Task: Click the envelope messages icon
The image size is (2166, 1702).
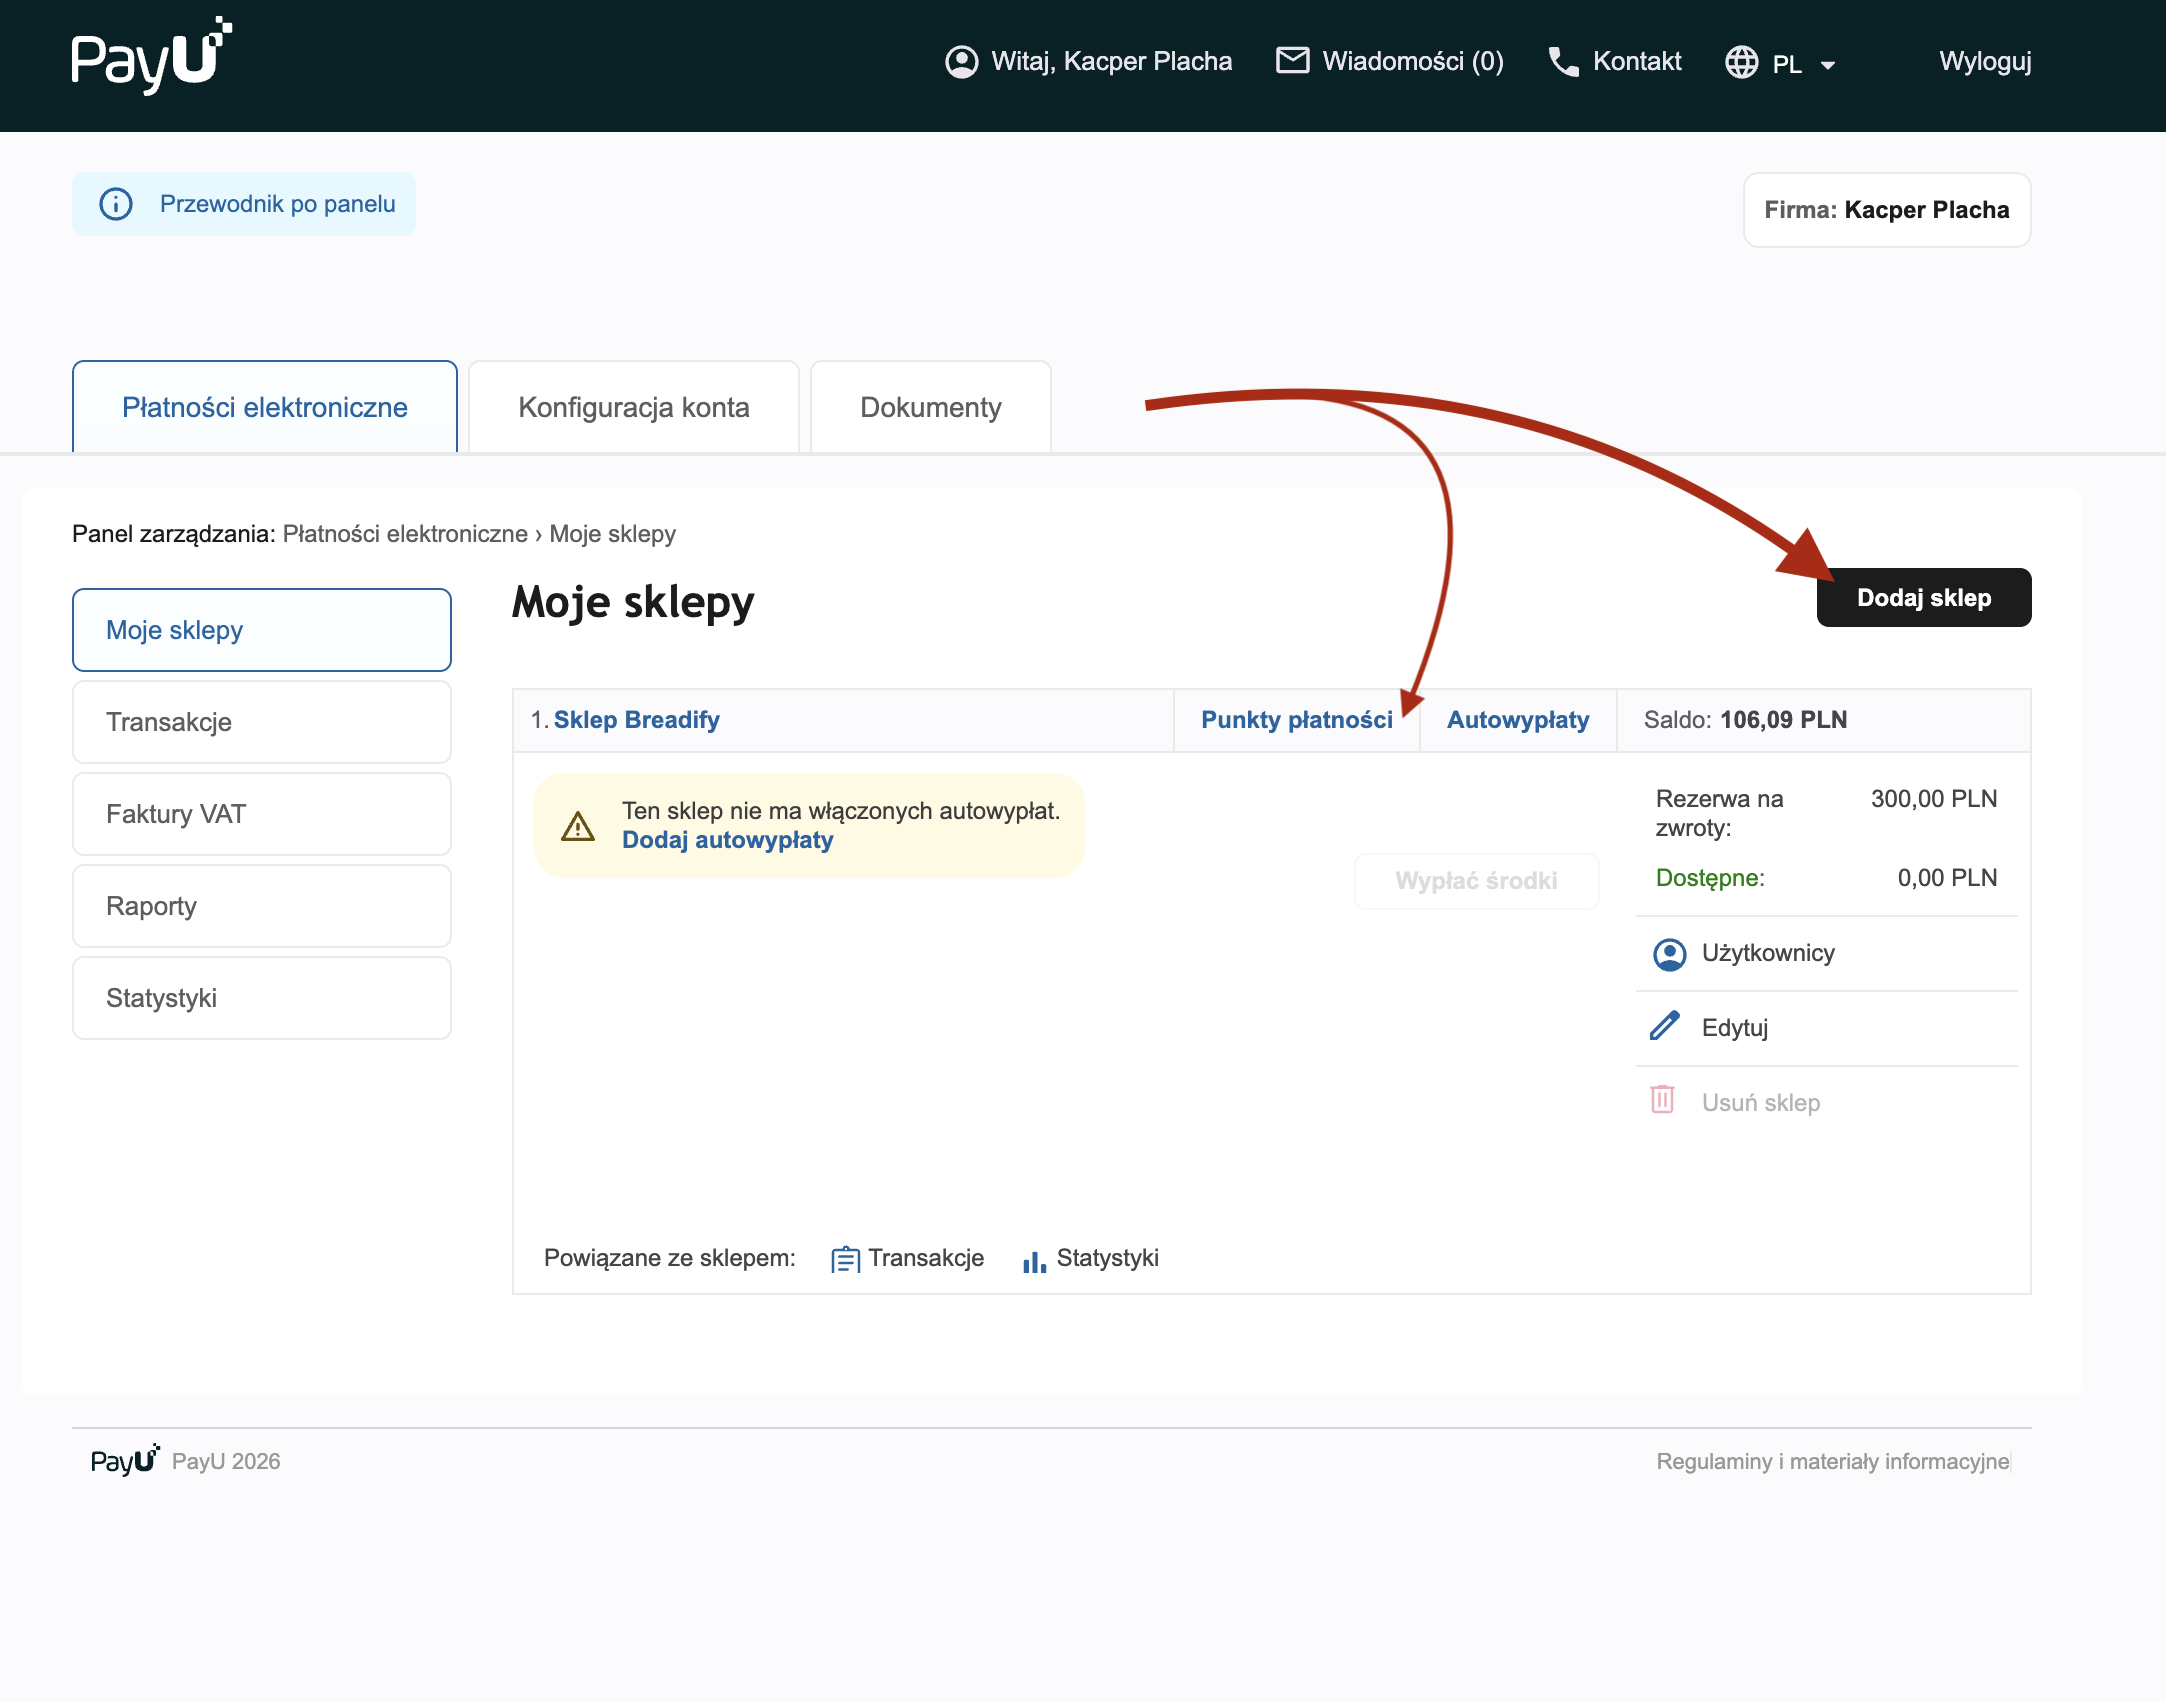Action: [1292, 61]
